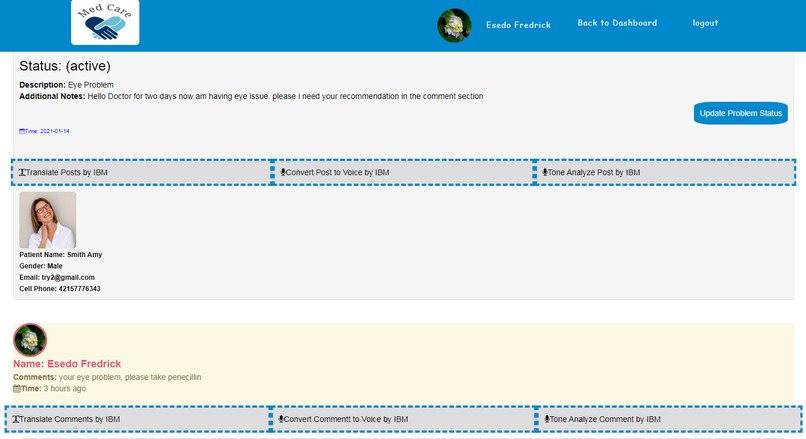Click the calendar icon beside Time: 2021-01-14
806x439 pixels.
(22, 131)
